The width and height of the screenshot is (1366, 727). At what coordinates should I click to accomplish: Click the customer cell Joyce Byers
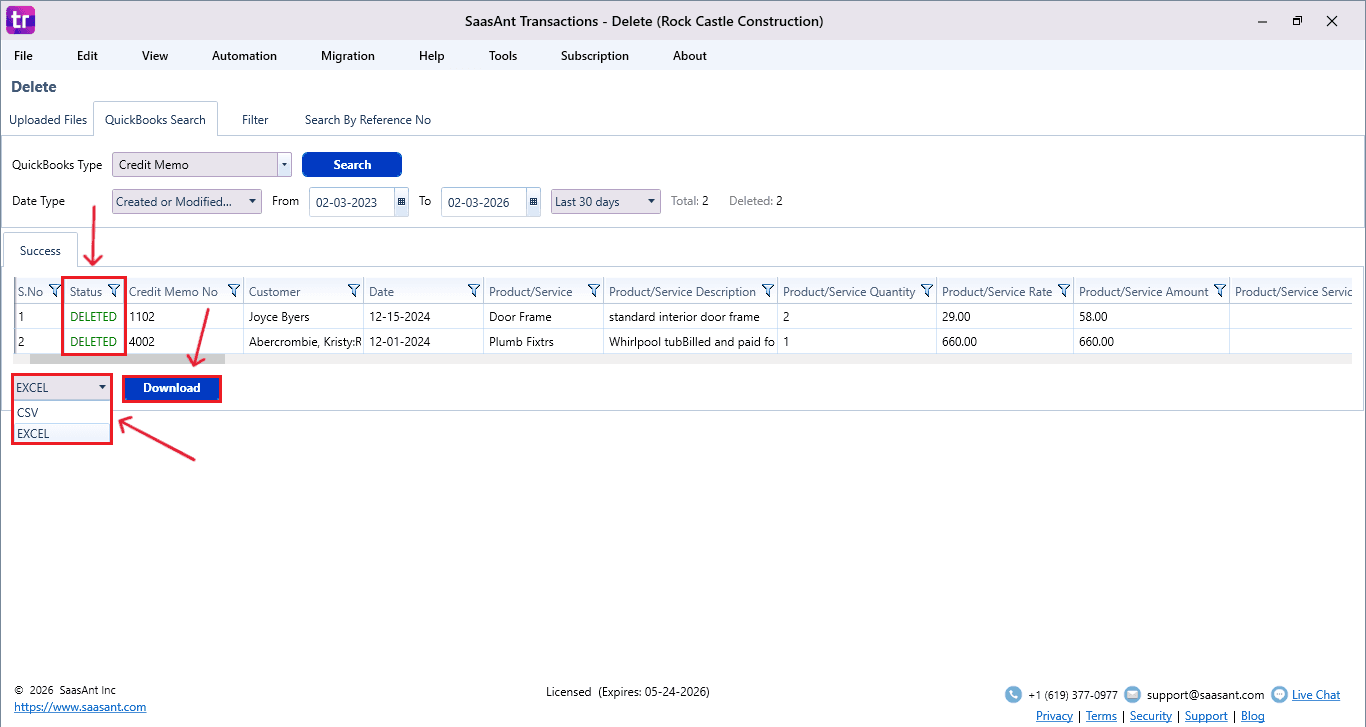[x=304, y=317]
